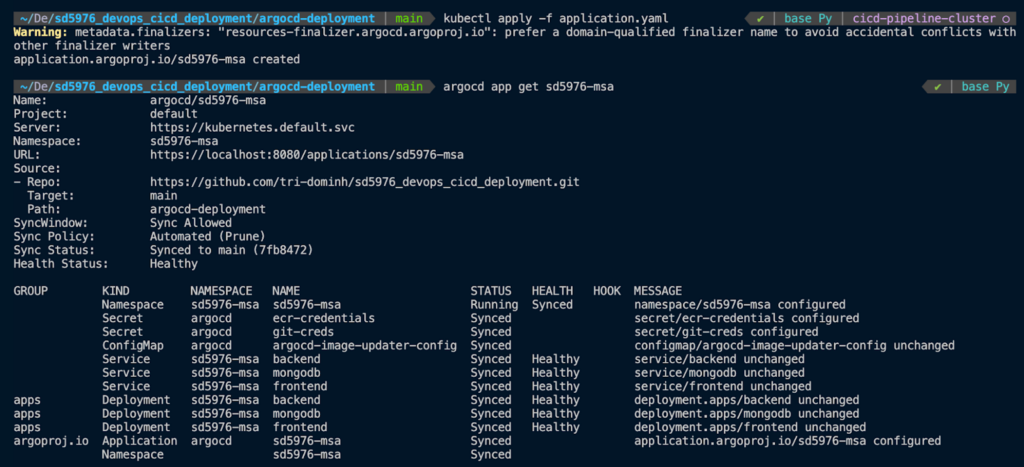Open the localhost:8080 applications URL
Image resolution: width=1024 pixels, height=467 pixels.
coord(307,155)
